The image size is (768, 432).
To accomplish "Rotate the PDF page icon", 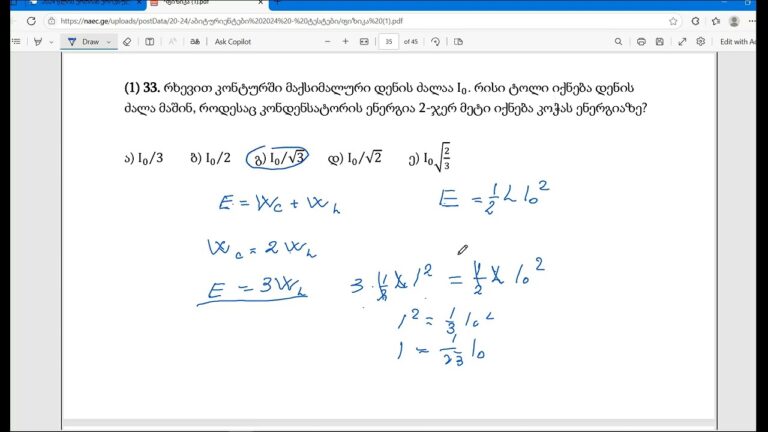I will coord(435,42).
